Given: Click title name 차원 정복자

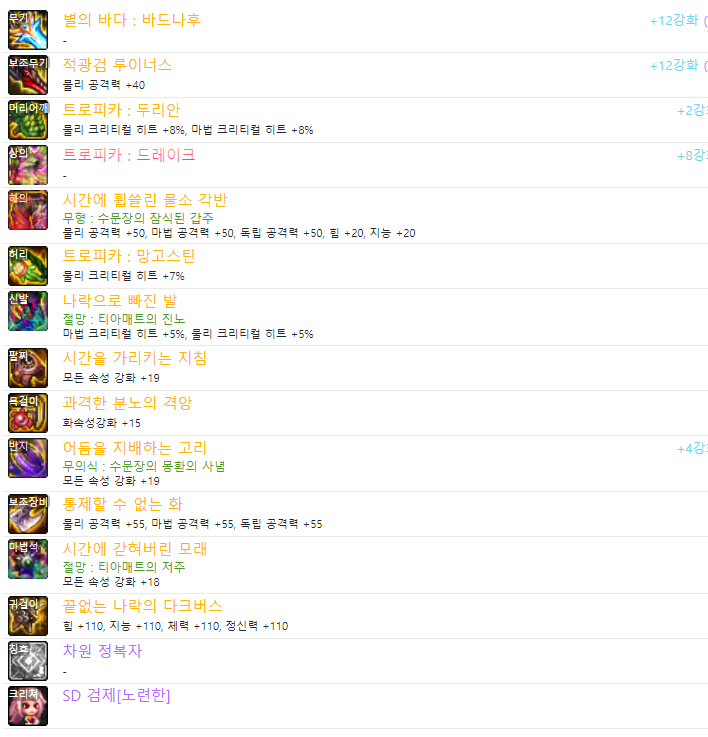Looking at the screenshot, I should point(102,651).
